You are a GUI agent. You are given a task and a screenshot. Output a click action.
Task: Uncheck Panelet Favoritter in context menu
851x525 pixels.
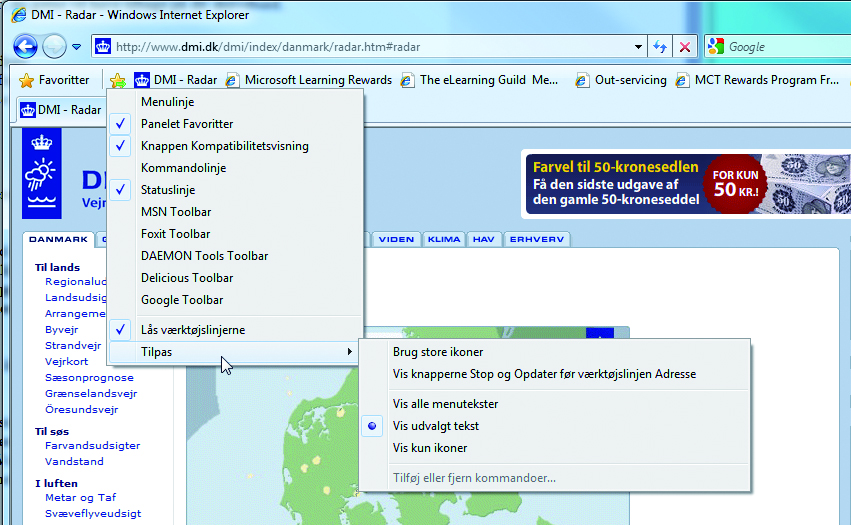[x=187, y=124]
